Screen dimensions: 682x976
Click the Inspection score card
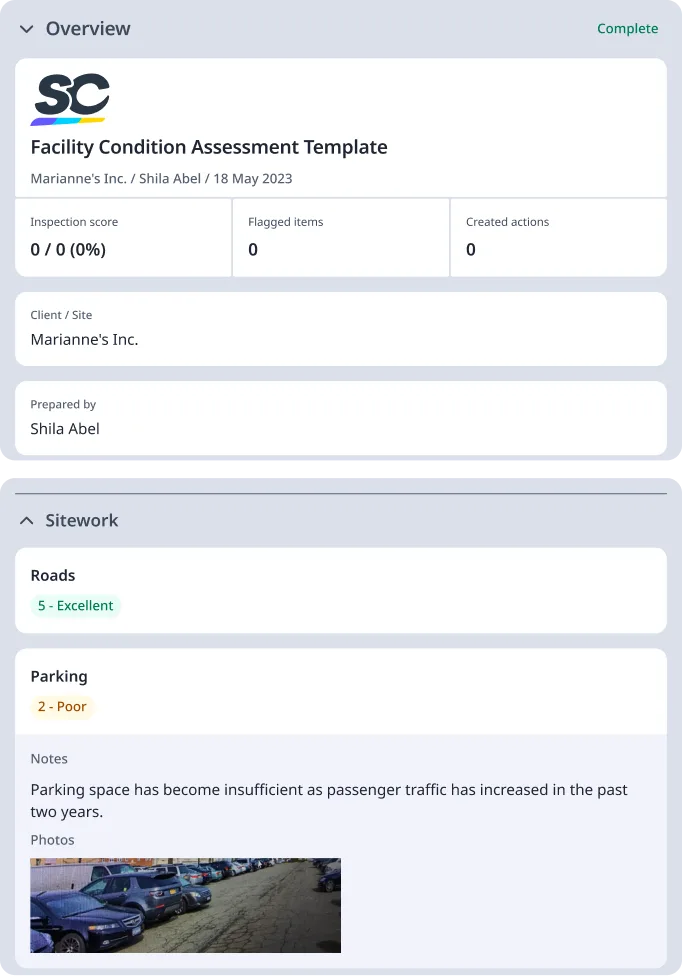(x=123, y=237)
